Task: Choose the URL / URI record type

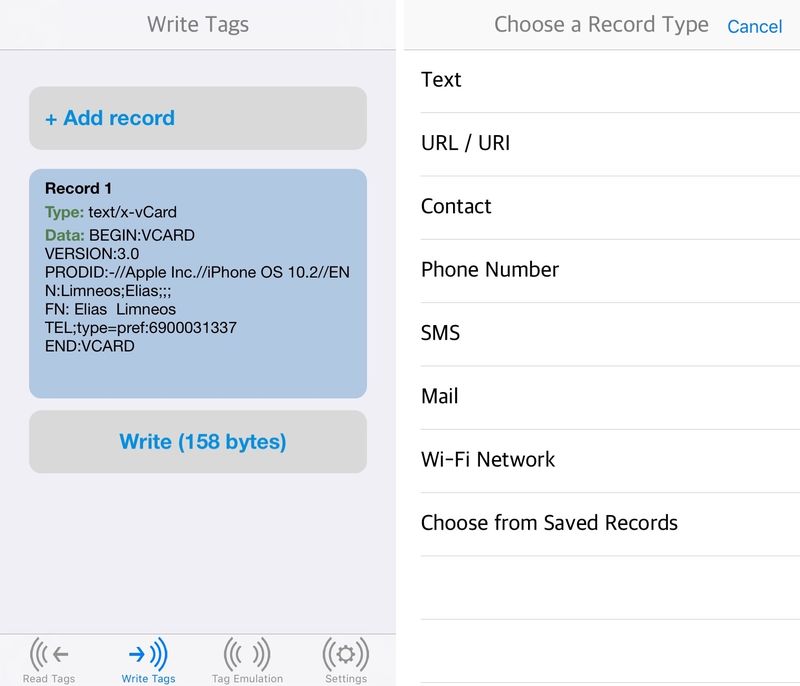Action: click(610, 144)
